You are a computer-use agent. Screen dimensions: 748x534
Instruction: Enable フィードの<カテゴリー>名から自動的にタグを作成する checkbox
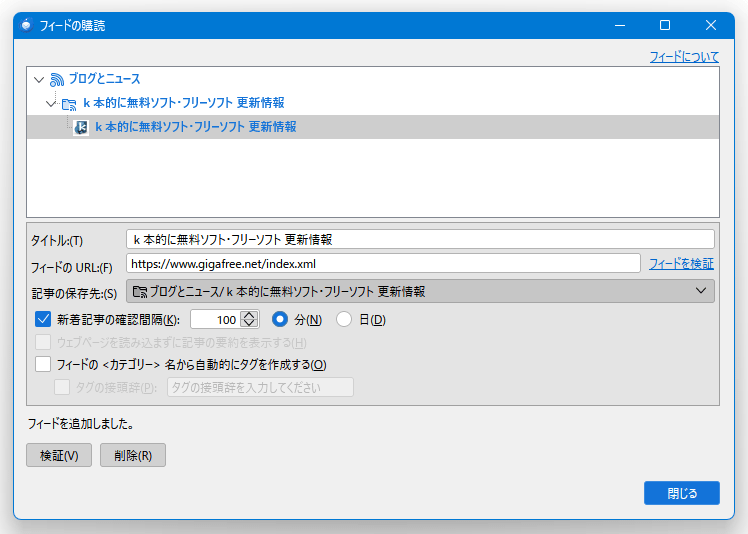(x=43, y=364)
